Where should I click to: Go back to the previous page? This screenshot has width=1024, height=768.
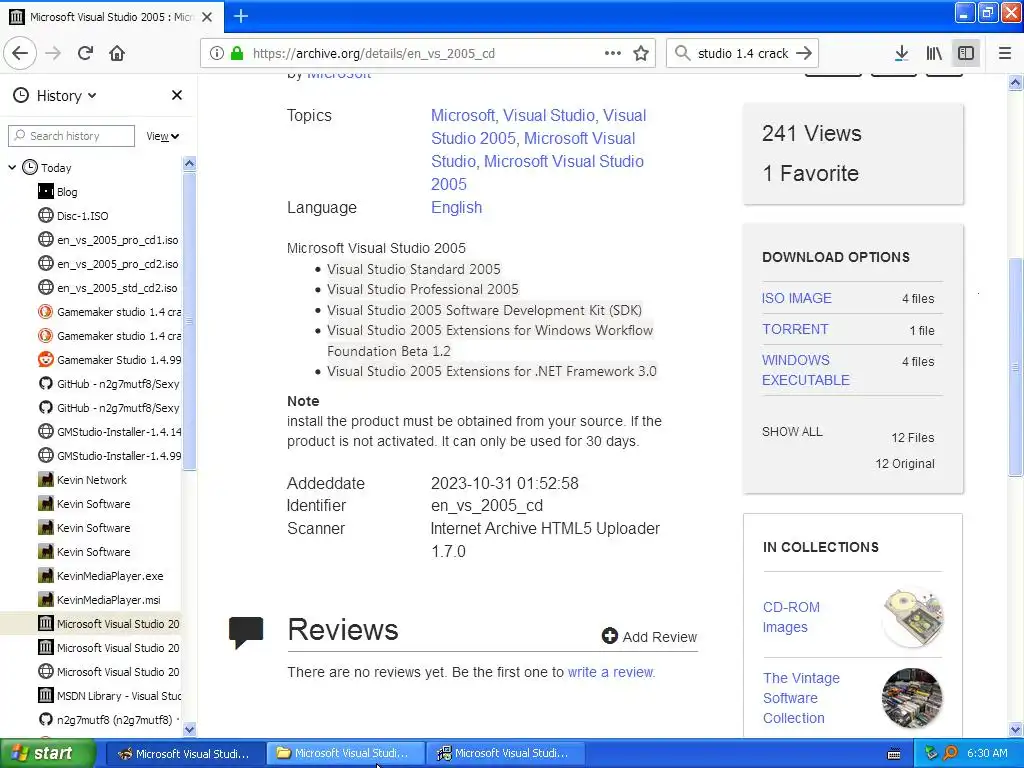[20, 53]
